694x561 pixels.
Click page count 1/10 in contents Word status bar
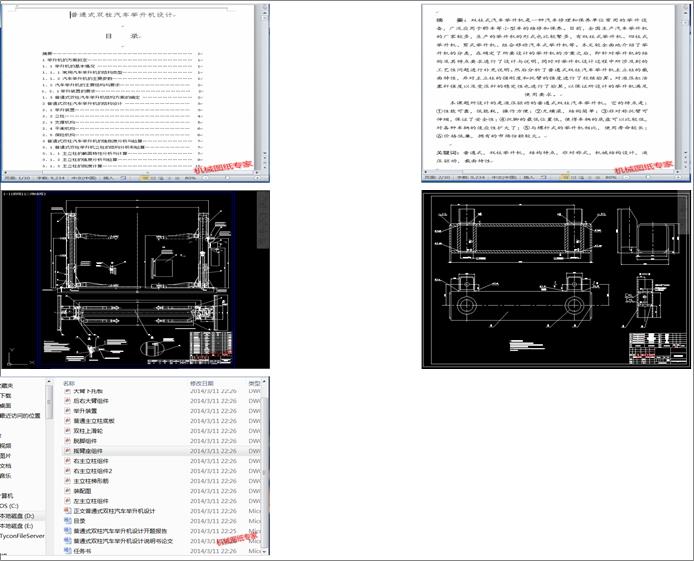[x=17, y=178]
